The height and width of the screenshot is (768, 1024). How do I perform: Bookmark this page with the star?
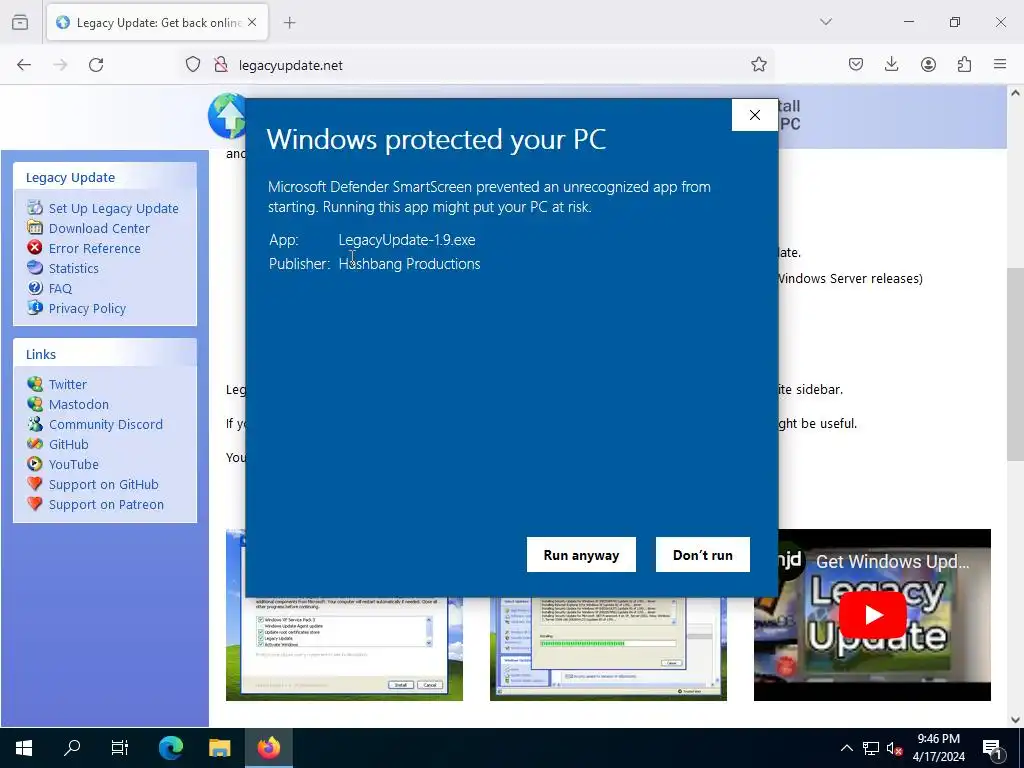[x=758, y=64]
